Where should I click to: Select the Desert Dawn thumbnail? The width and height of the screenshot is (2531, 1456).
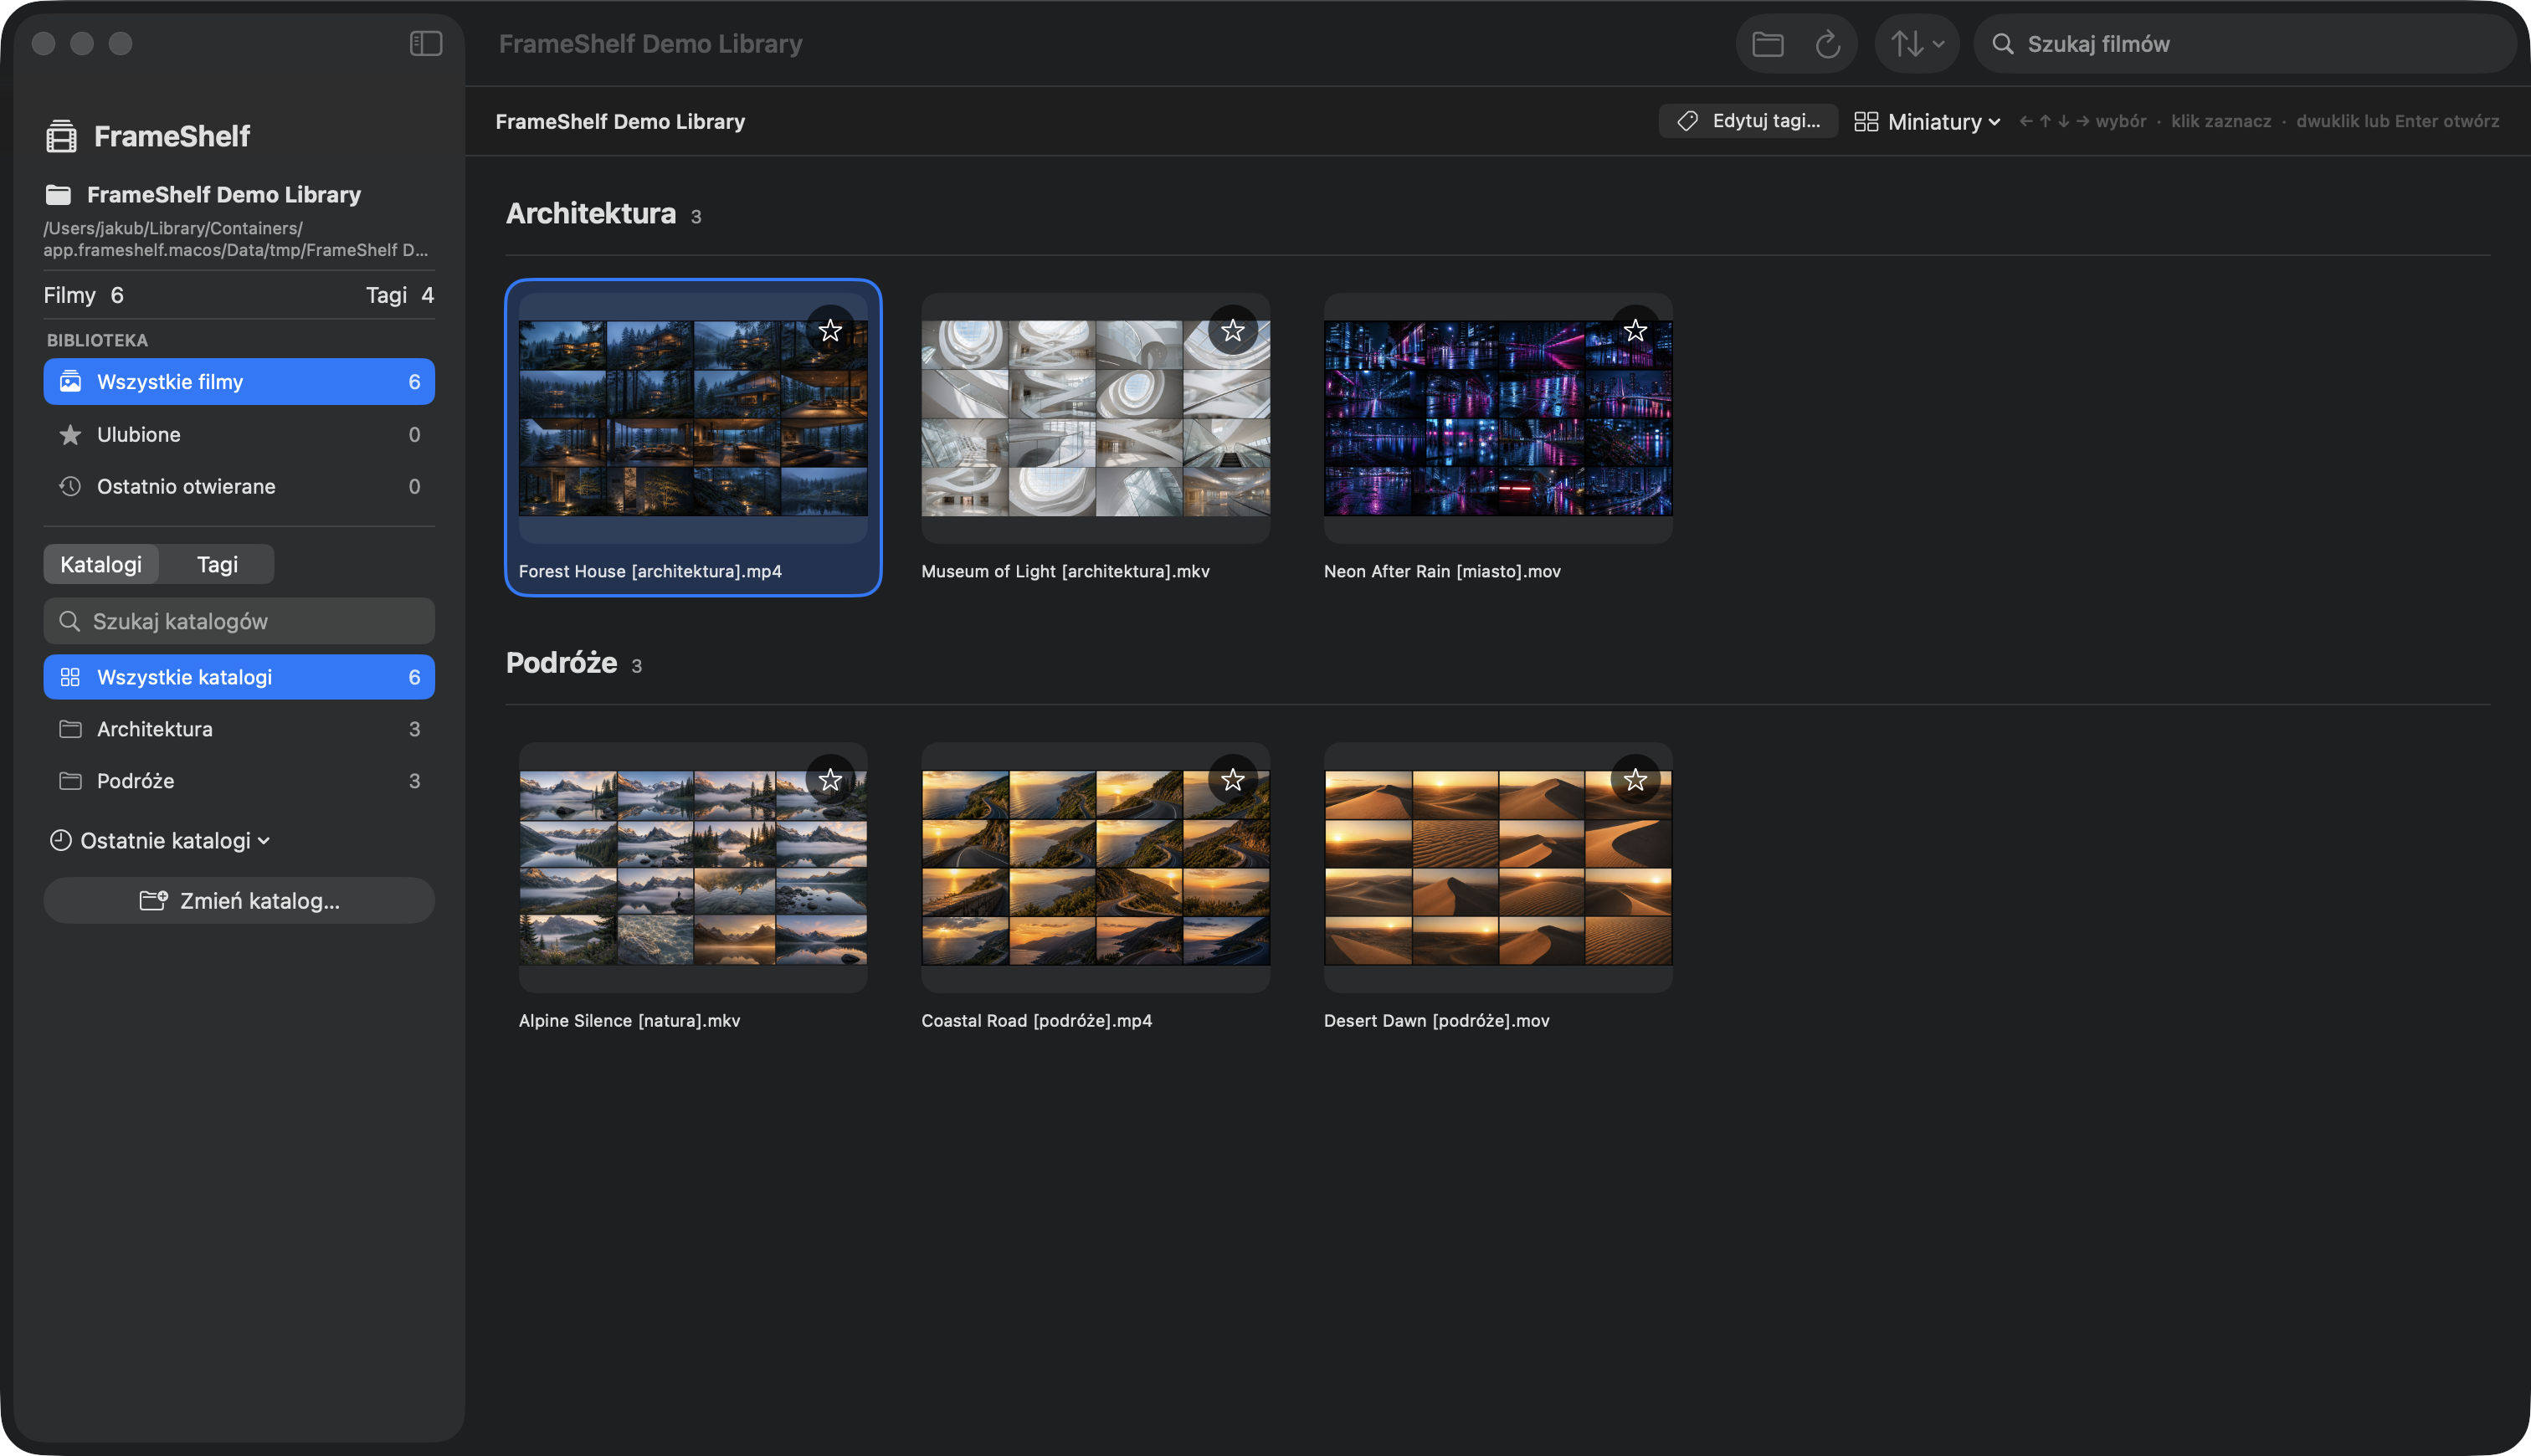(x=1498, y=868)
